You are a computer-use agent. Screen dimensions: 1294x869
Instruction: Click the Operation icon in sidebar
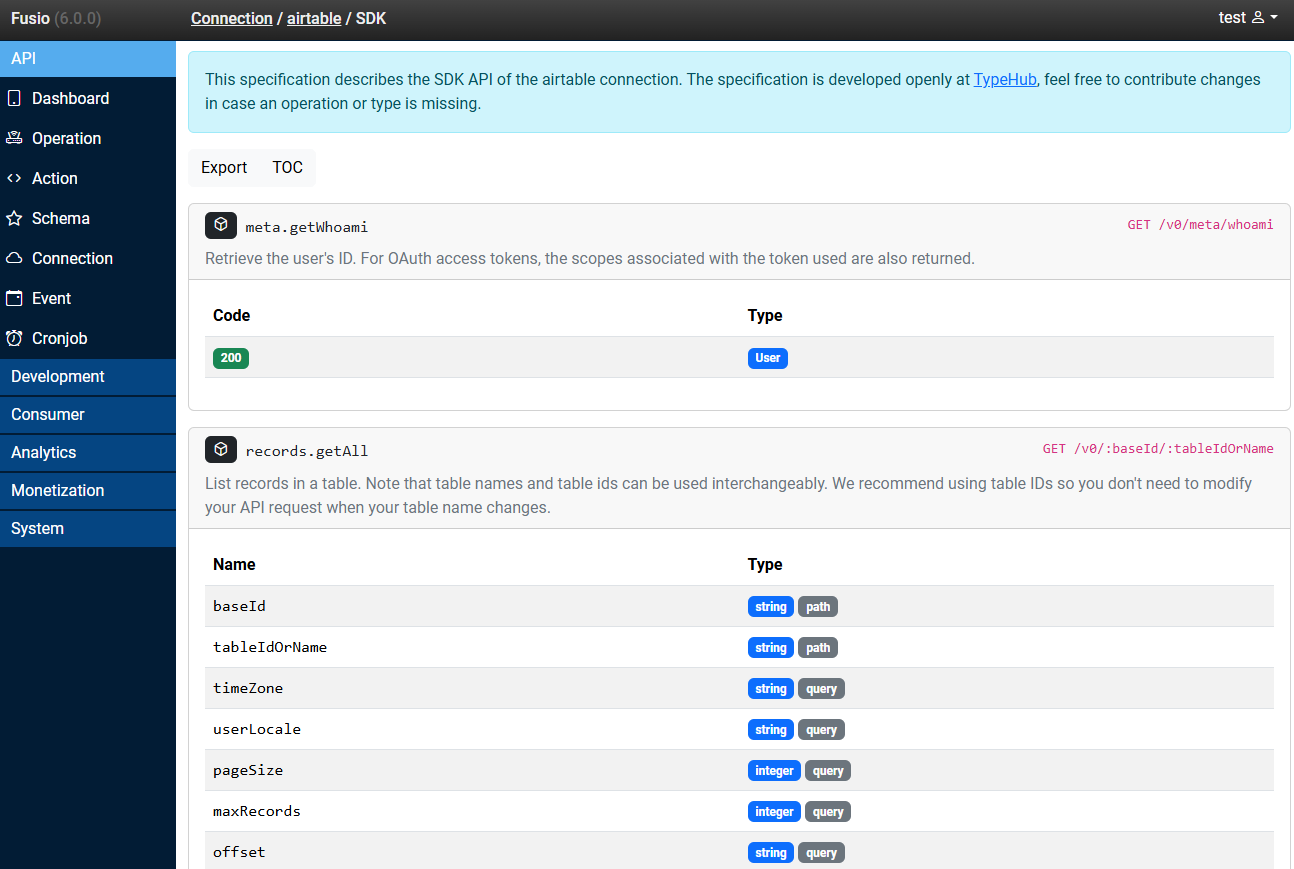(14, 138)
